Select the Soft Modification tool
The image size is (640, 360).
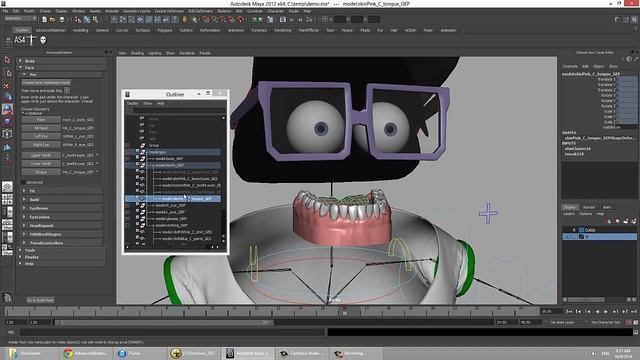7,147
